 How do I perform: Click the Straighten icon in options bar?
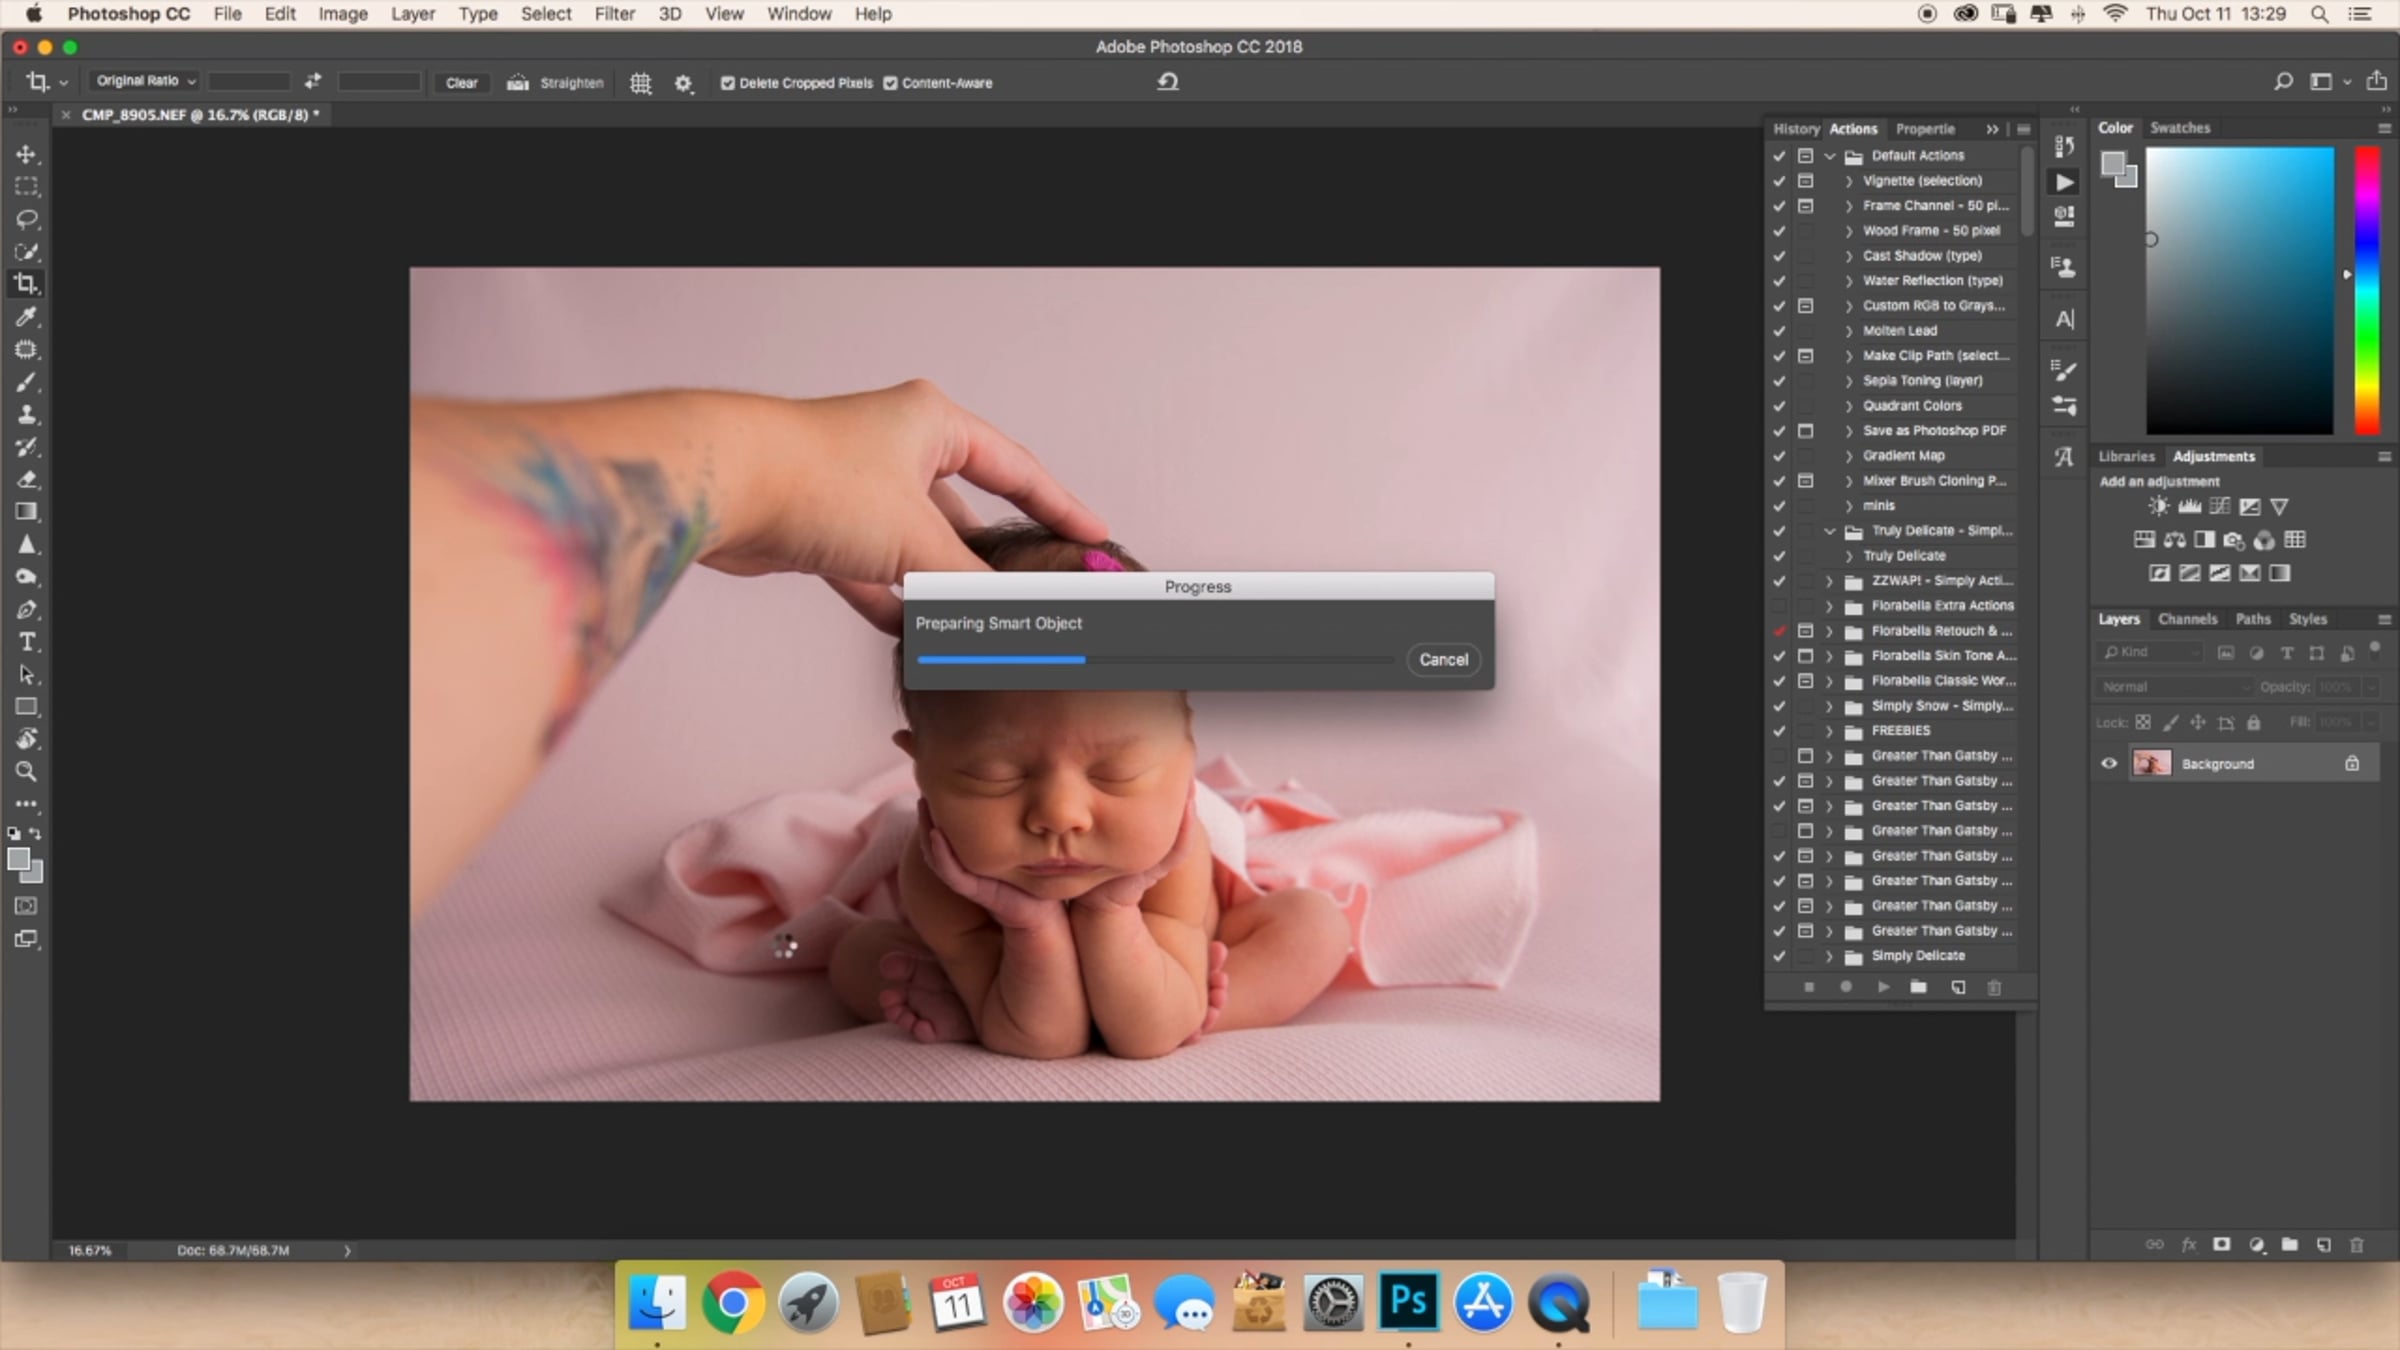pos(517,83)
